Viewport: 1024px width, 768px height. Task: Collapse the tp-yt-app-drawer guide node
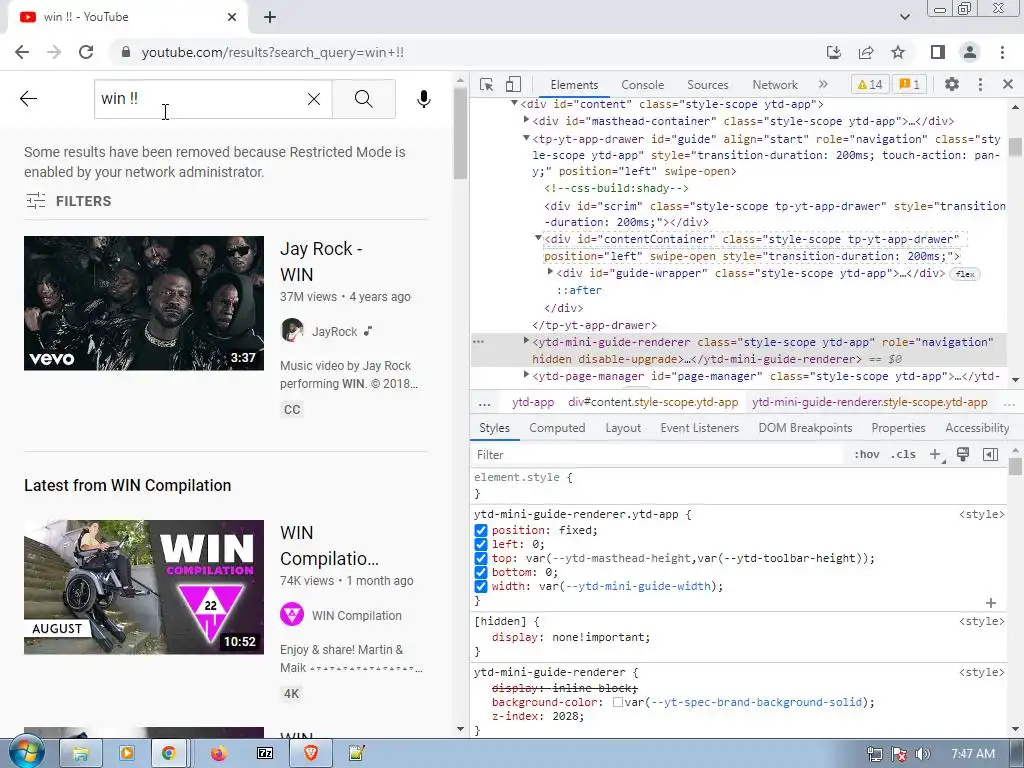coord(526,138)
